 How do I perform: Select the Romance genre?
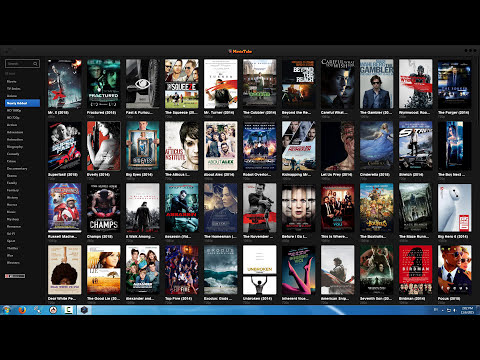[14, 227]
